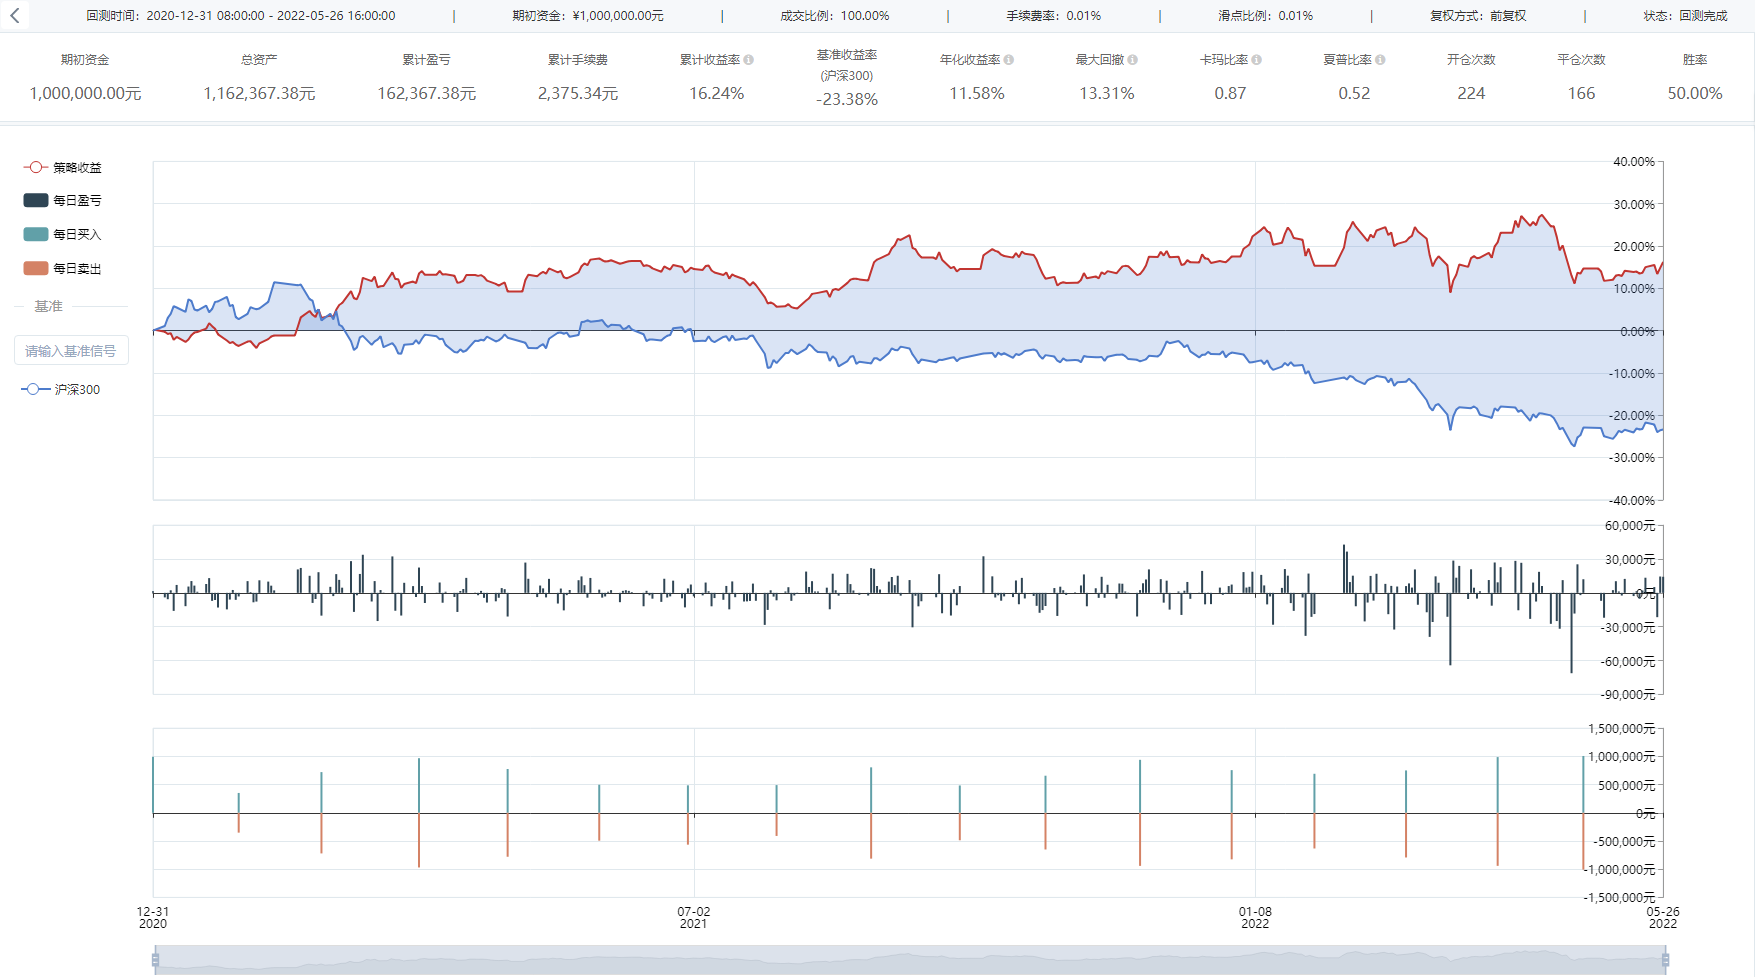Click the 胜率 value 50.00%
The width and height of the screenshot is (1755, 977).
point(1695,93)
